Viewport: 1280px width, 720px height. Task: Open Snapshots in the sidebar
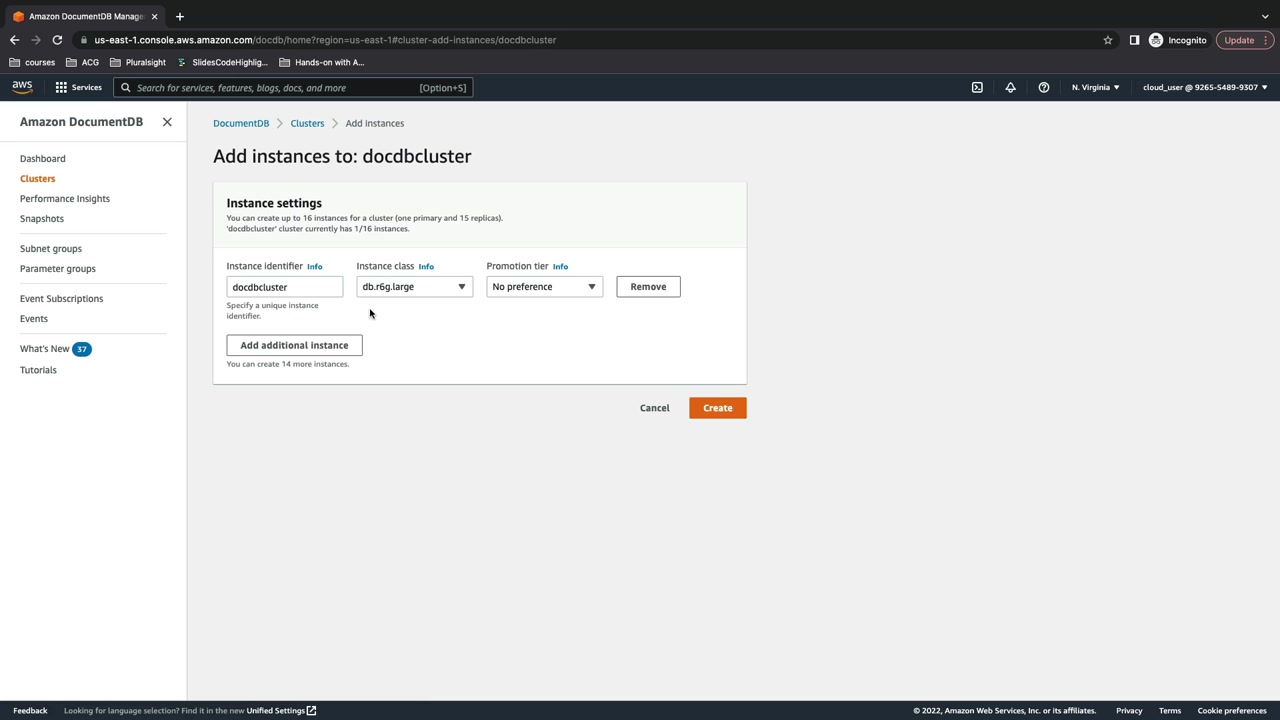click(x=42, y=219)
